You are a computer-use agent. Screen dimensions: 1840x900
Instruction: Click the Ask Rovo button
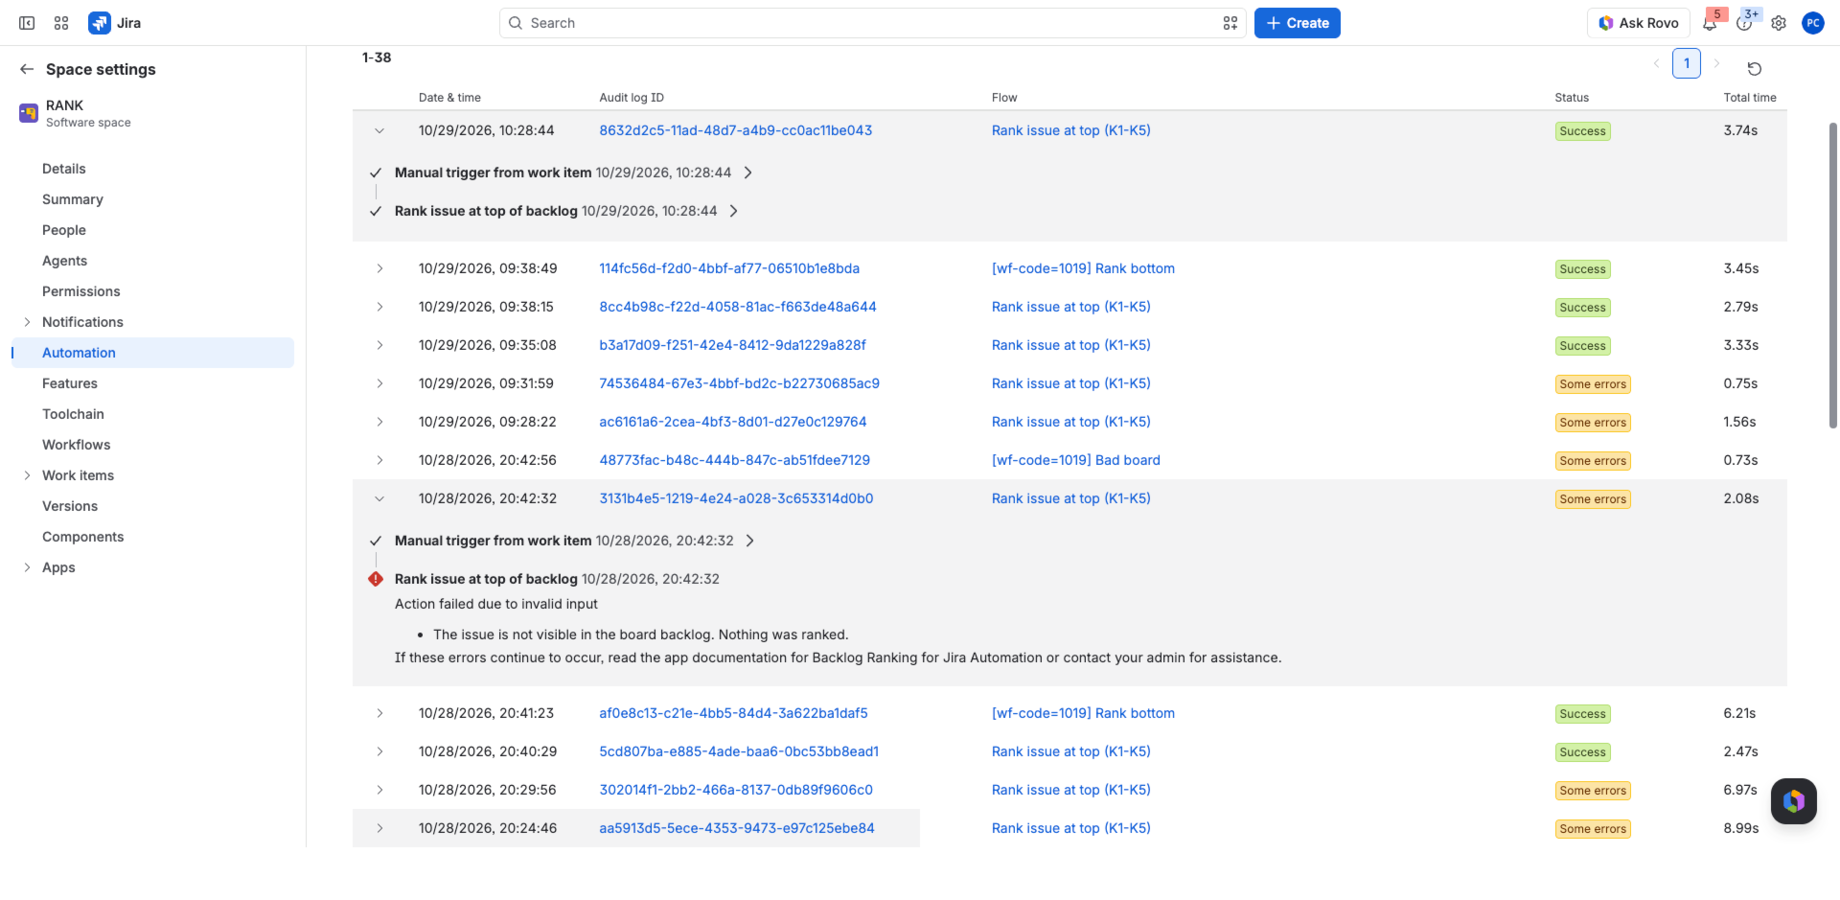(1638, 23)
